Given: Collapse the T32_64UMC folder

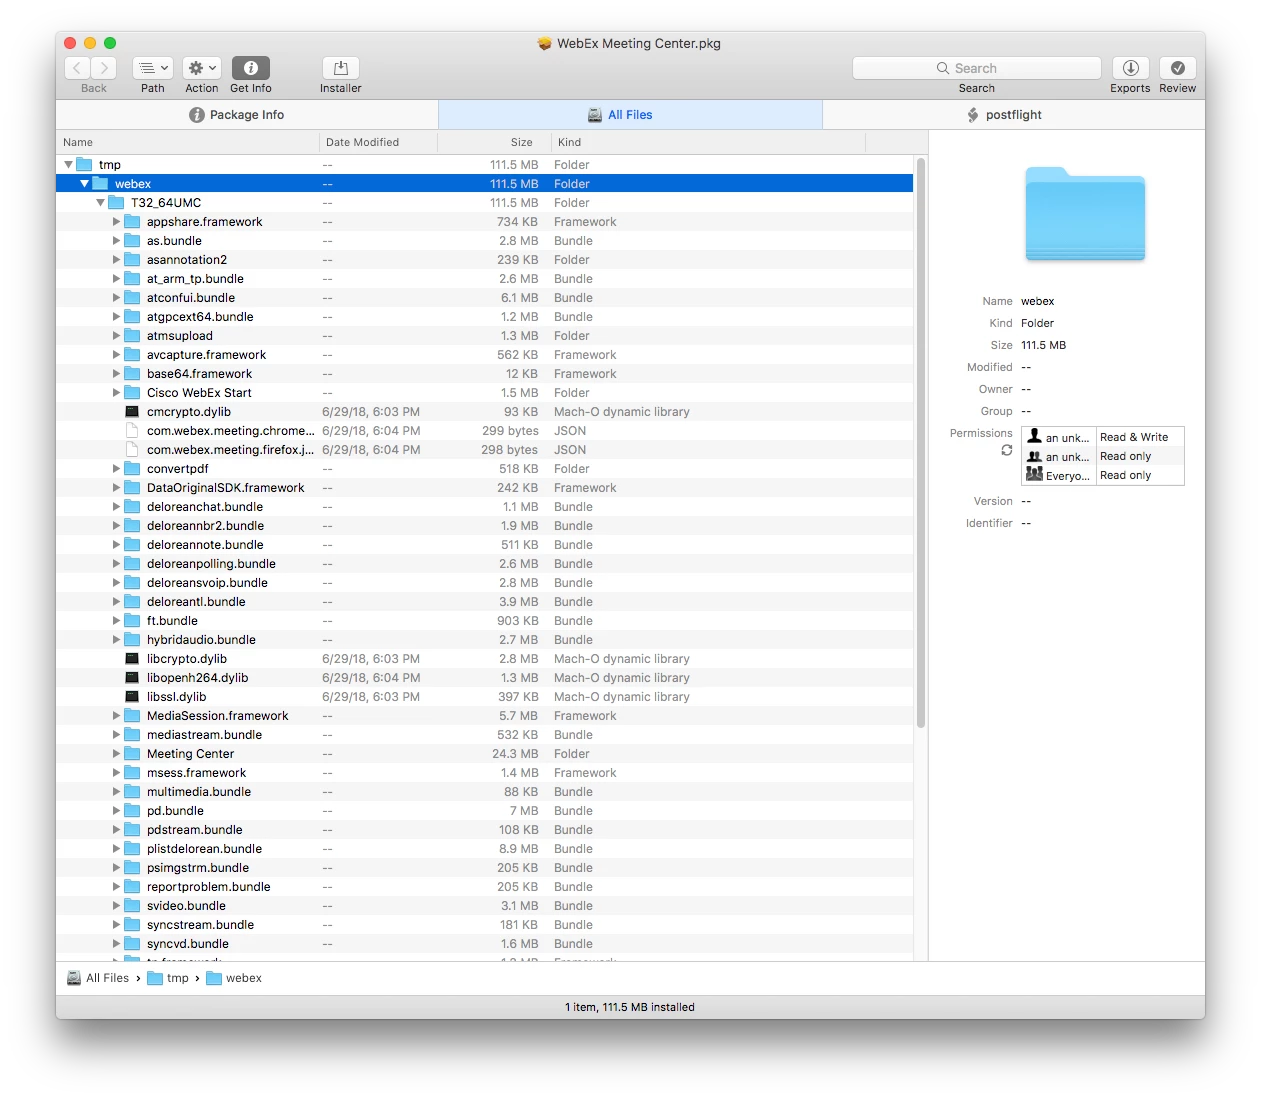Looking at the screenshot, I should tap(100, 203).
